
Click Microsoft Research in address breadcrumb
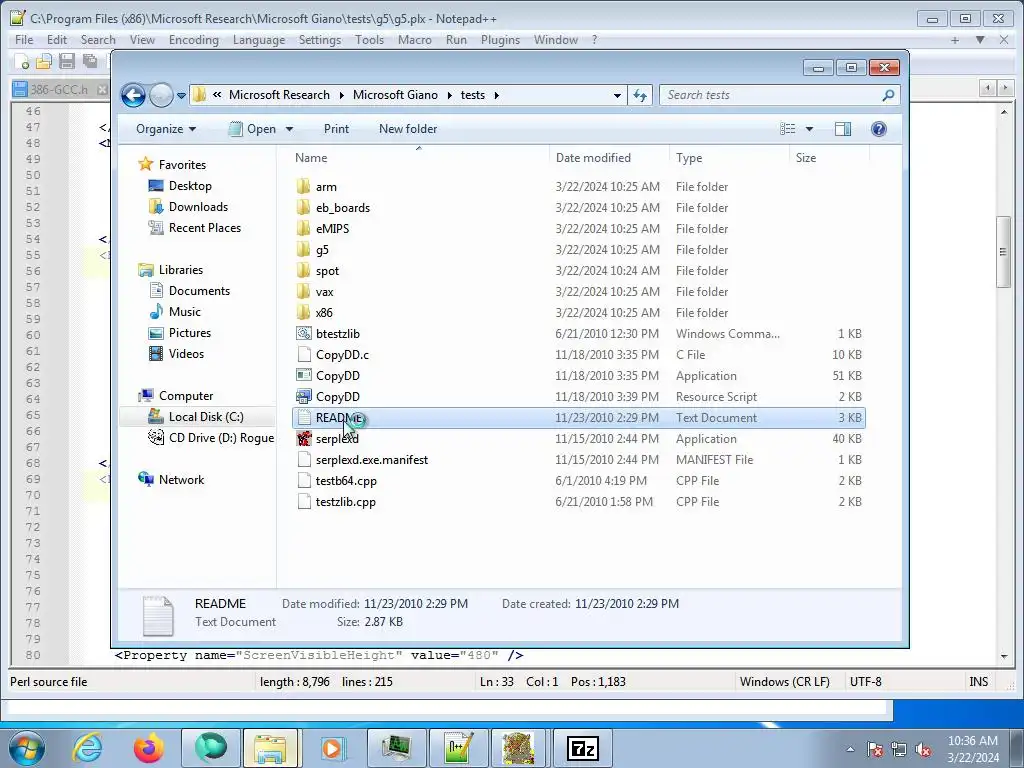[x=279, y=95]
